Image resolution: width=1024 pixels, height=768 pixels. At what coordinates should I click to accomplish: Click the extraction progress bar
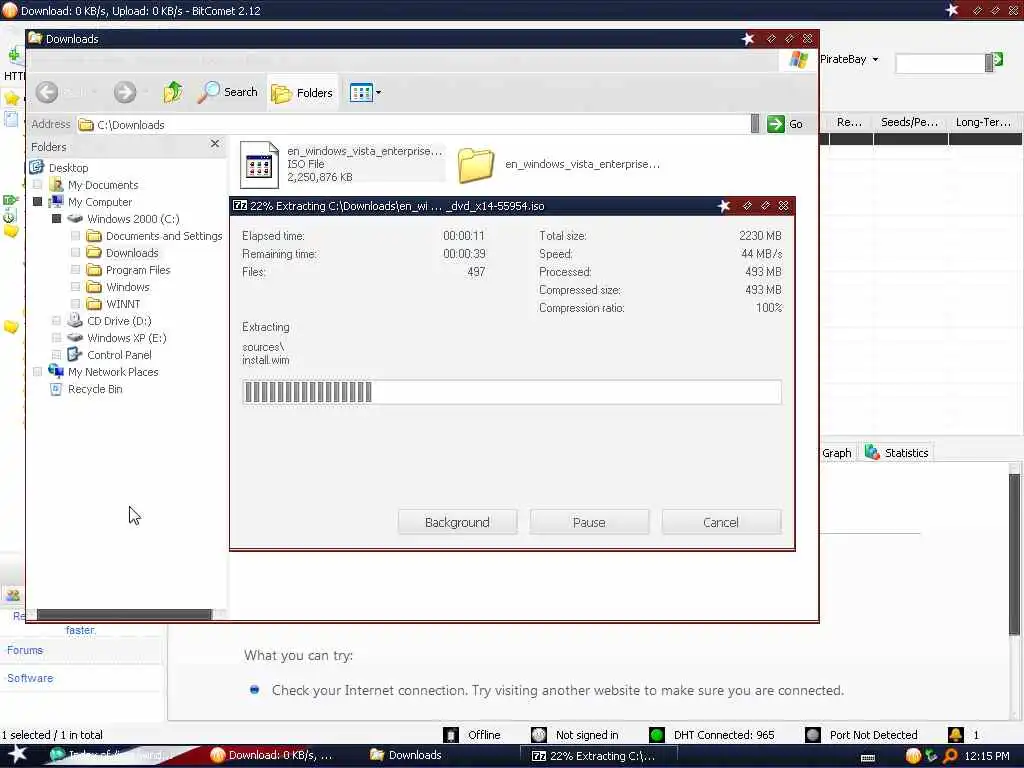(x=511, y=392)
